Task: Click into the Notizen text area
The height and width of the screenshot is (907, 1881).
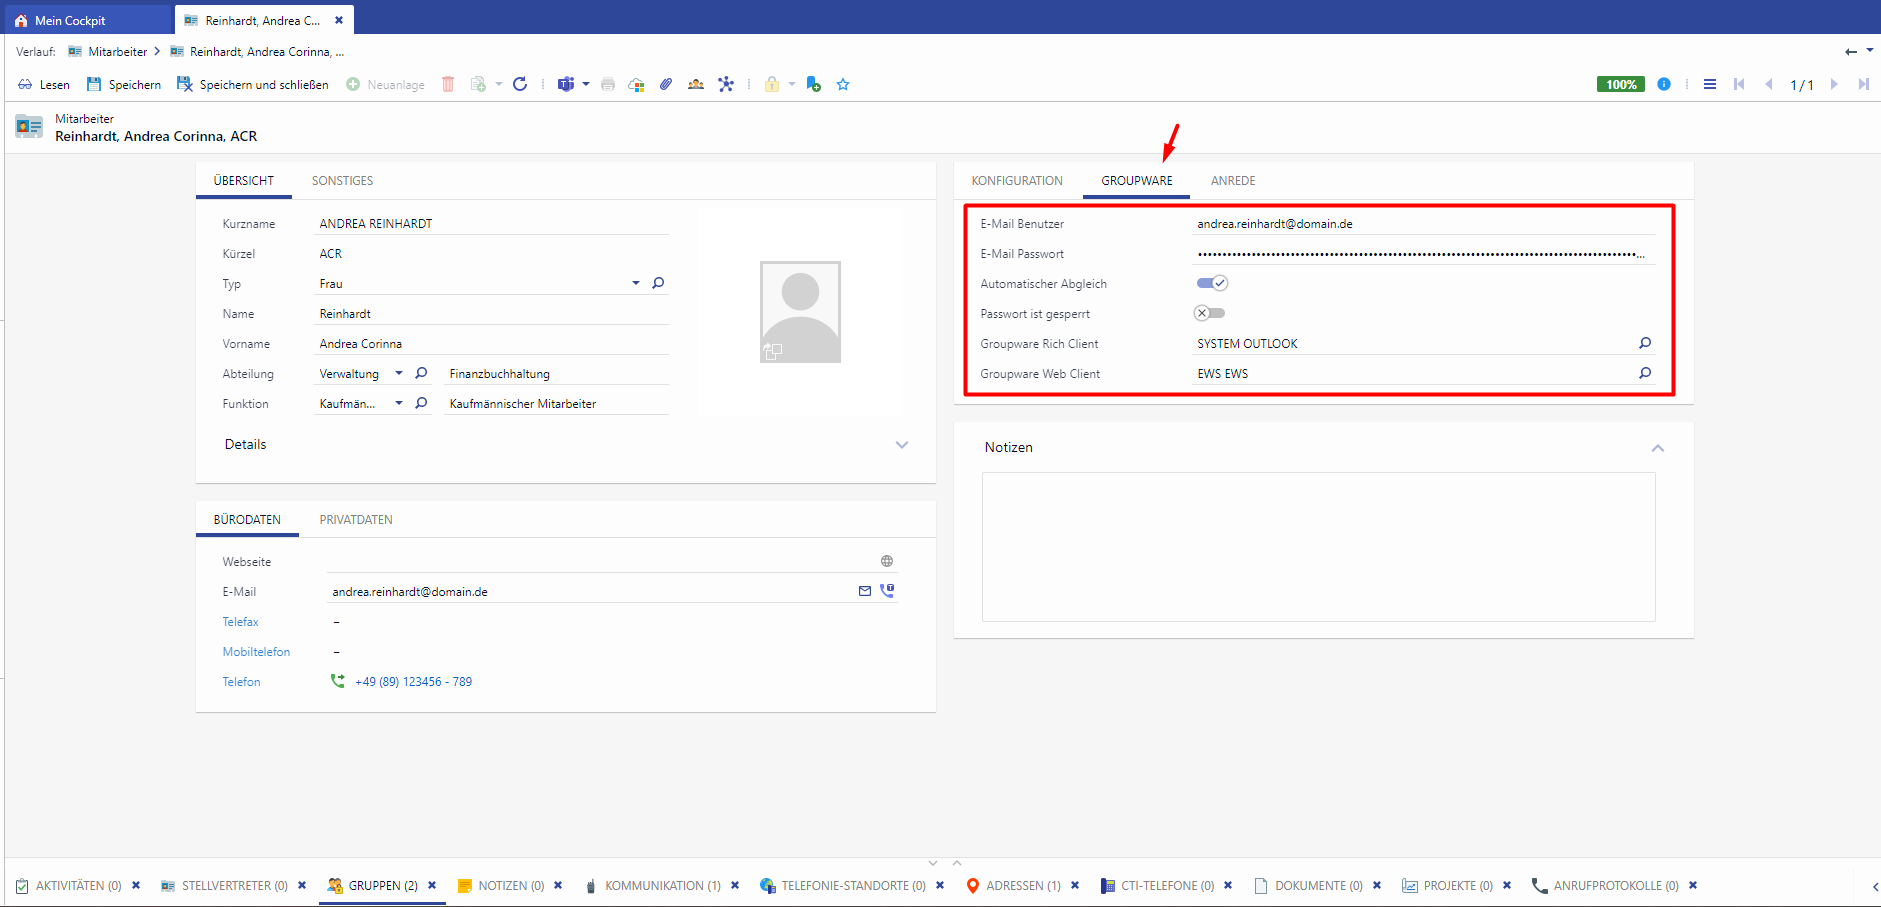Action: 1318,546
